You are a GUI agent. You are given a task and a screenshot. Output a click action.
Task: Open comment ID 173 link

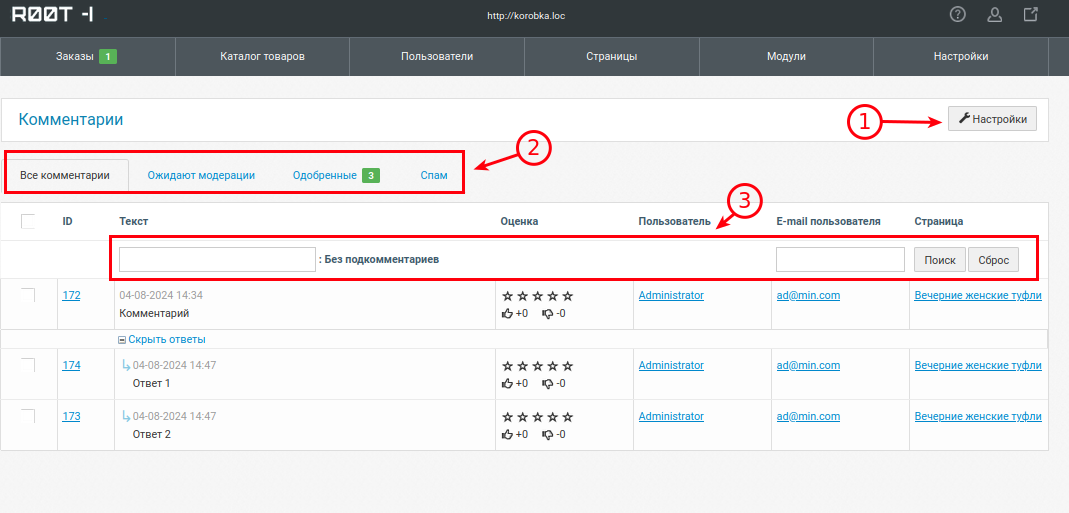click(x=72, y=416)
